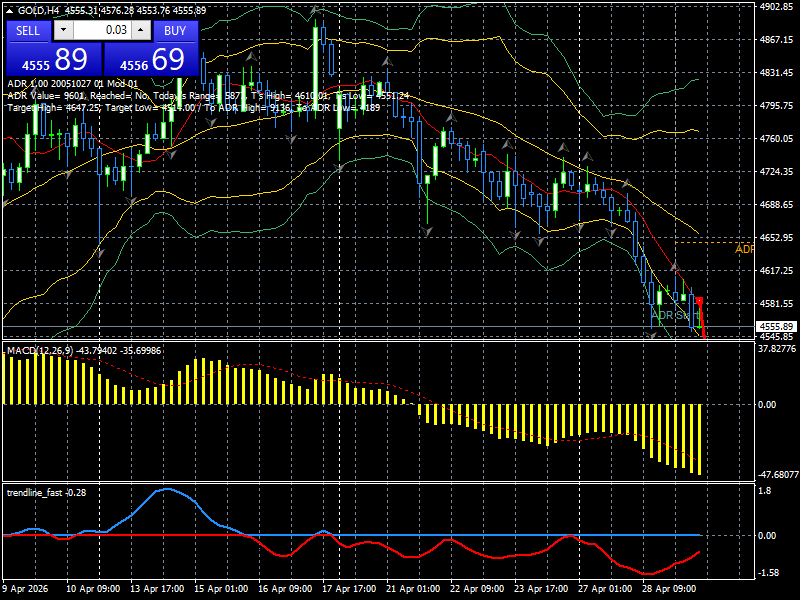Click the 16 Apr 09:00 time label
This screenshot has width=800, height=600.
[x=285, y=589]
